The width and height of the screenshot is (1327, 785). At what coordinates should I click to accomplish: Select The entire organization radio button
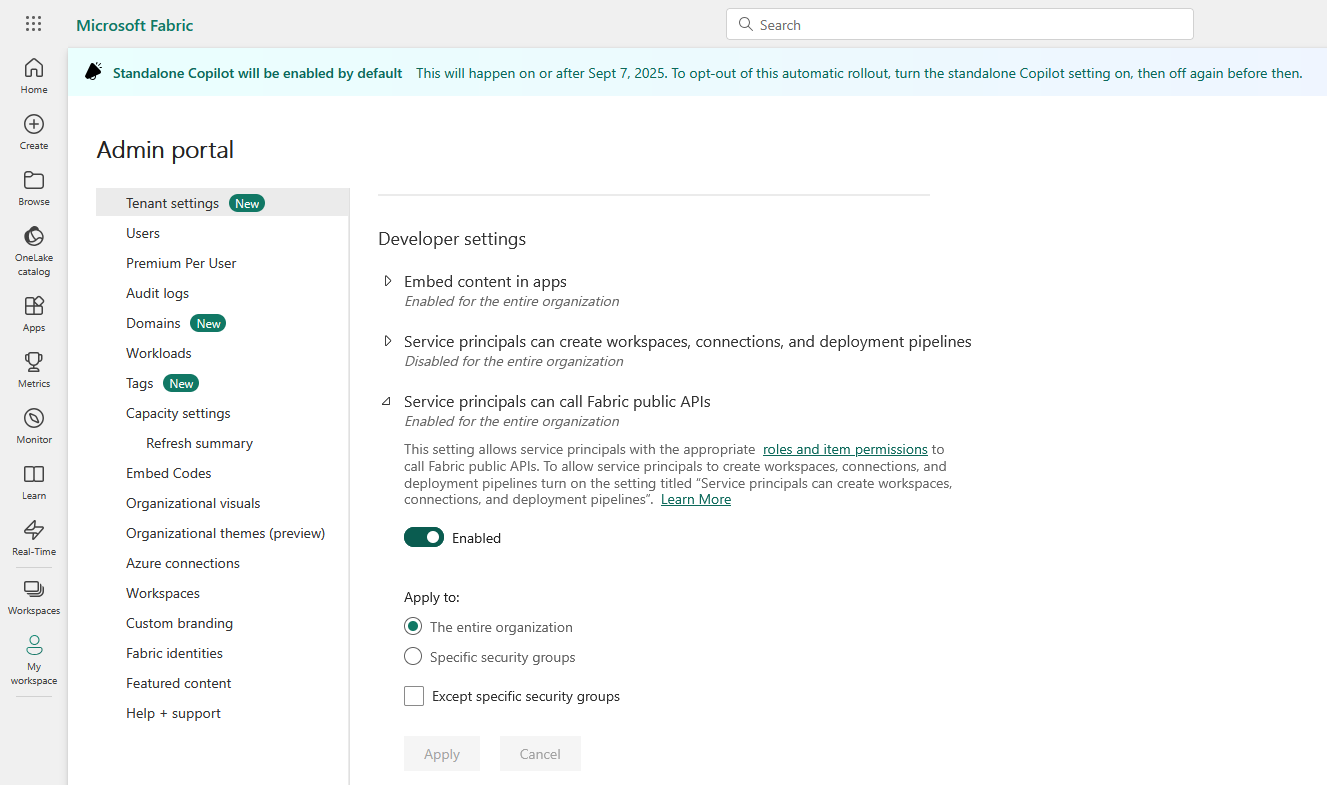[413, 627]
